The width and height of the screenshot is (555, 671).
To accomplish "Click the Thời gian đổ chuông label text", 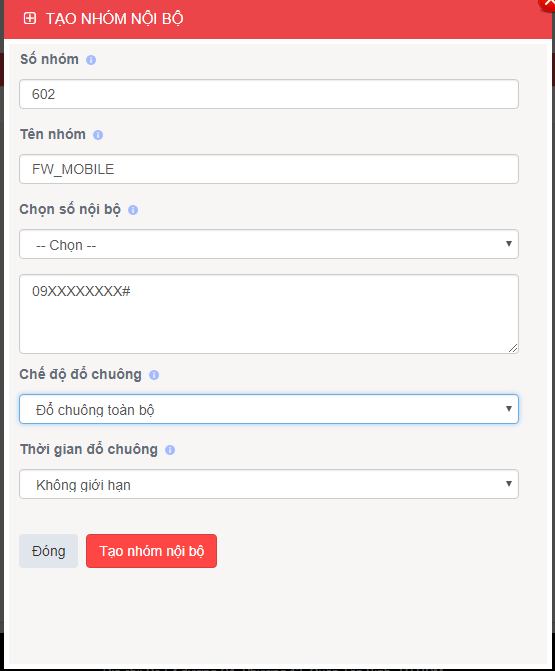I will click(x=89, y=449).
